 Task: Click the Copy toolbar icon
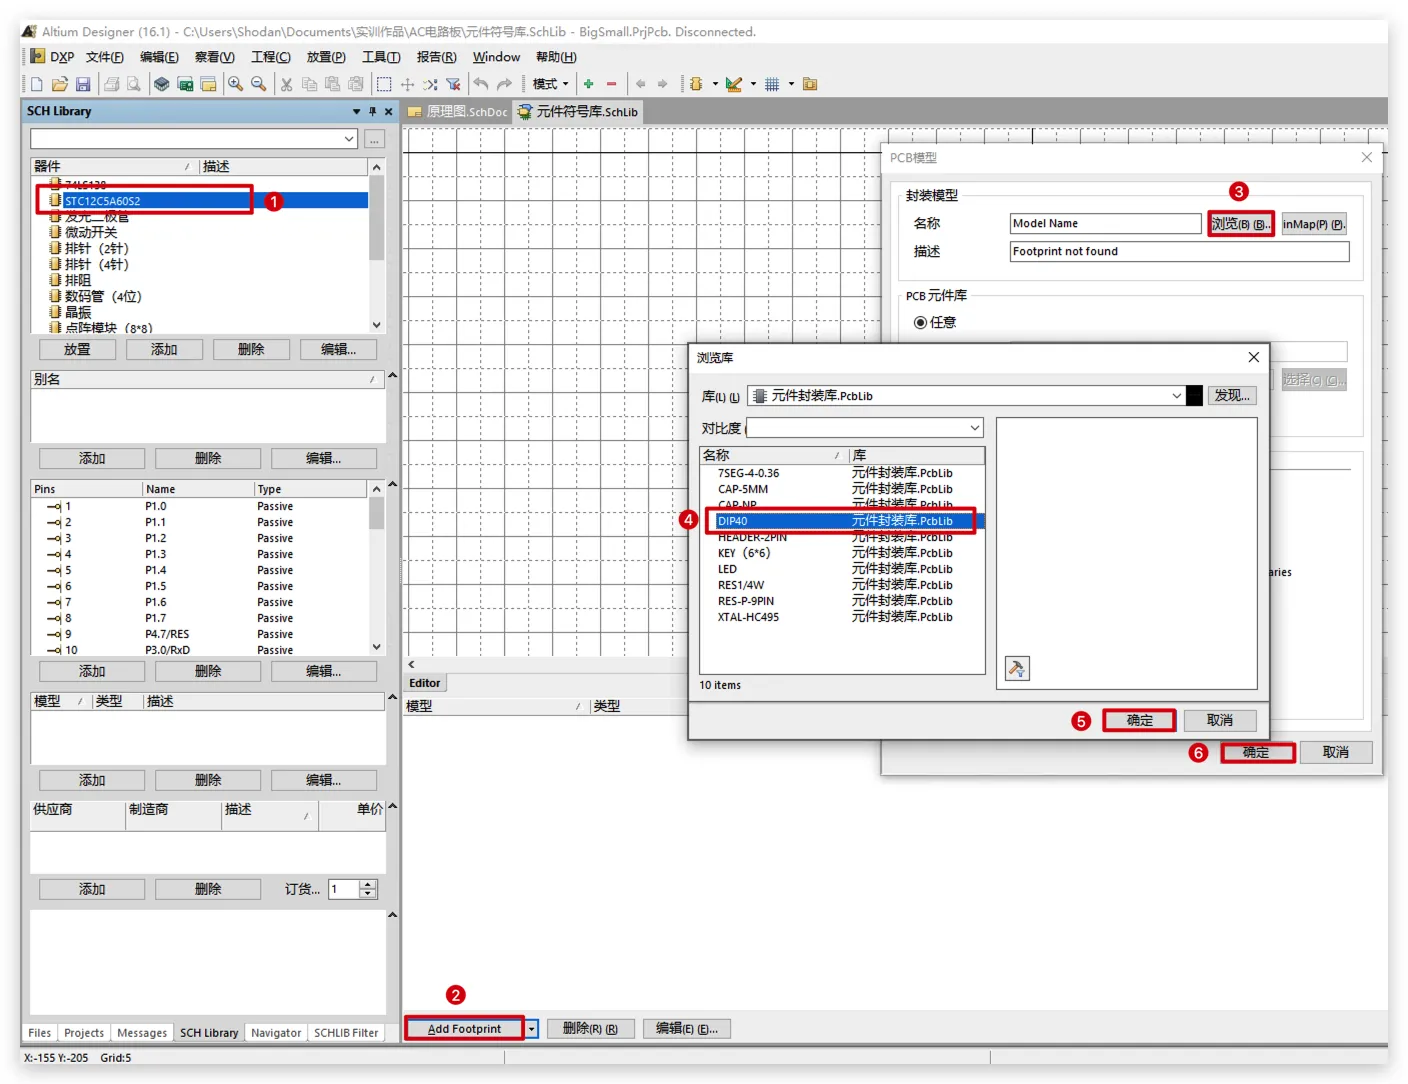[309, 84]
